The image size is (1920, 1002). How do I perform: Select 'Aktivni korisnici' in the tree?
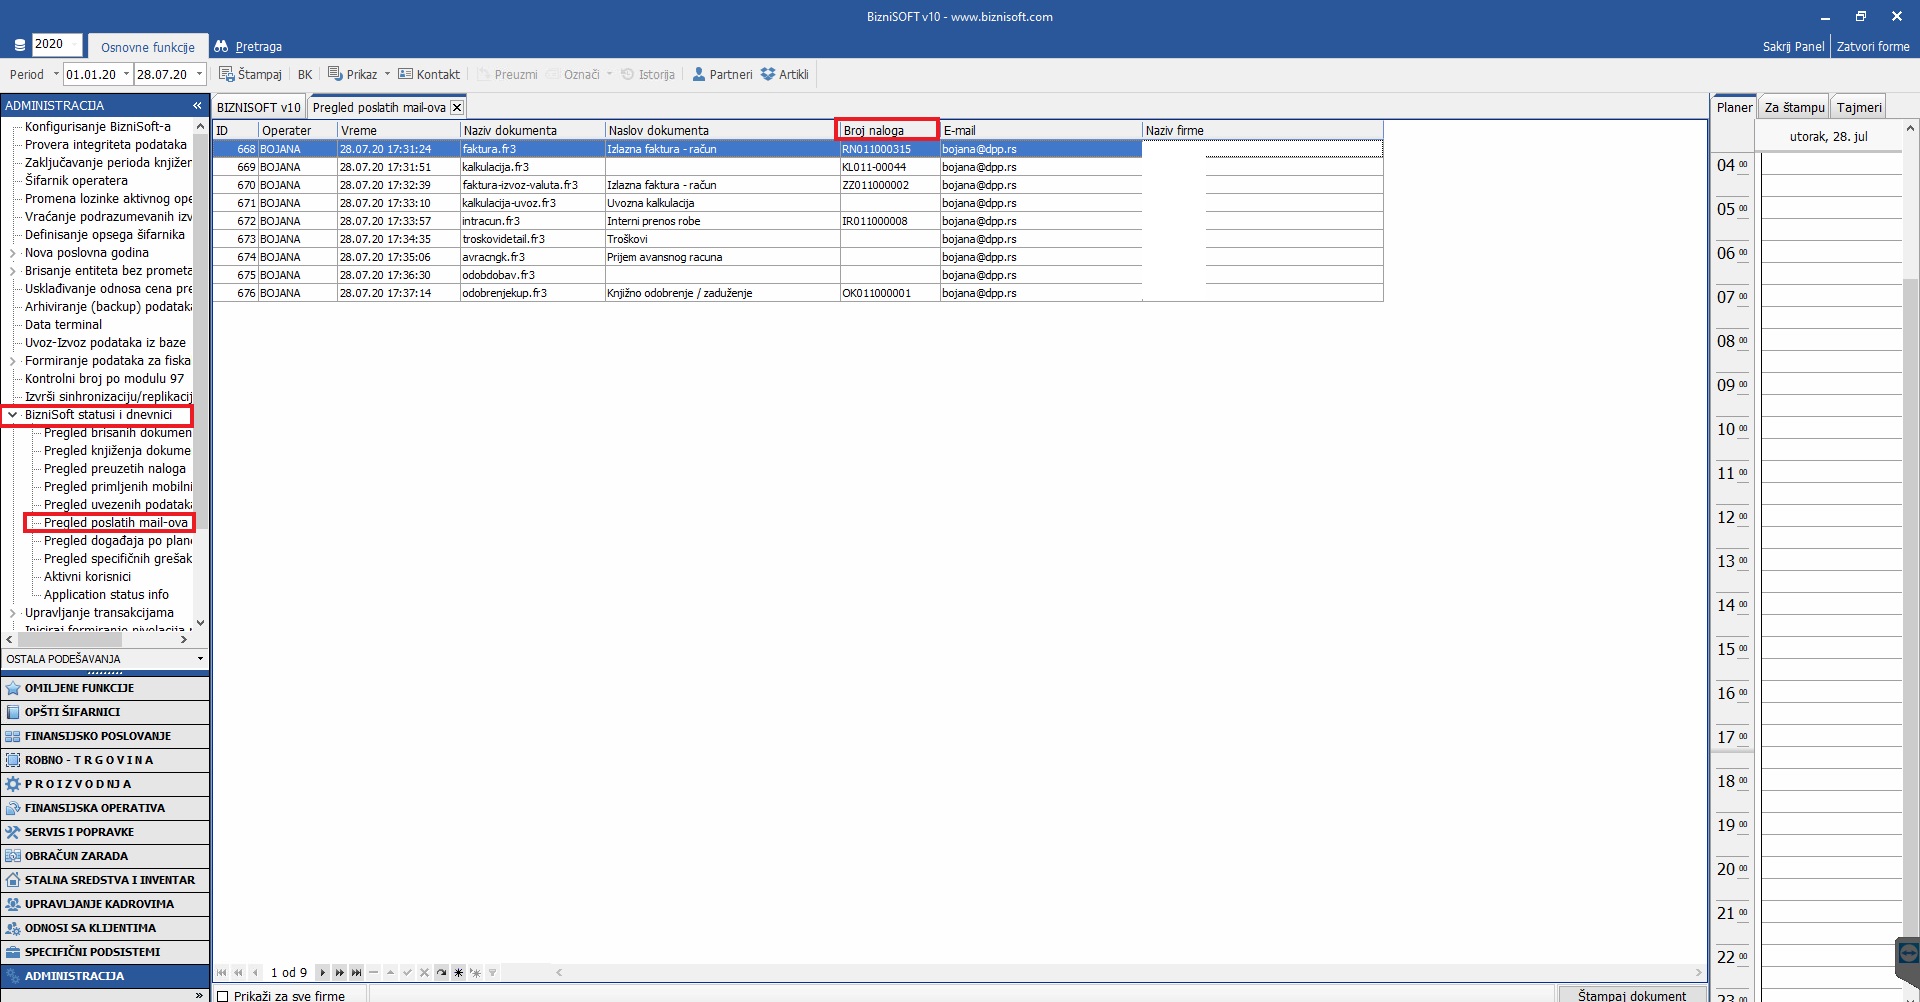coord(87,577)
